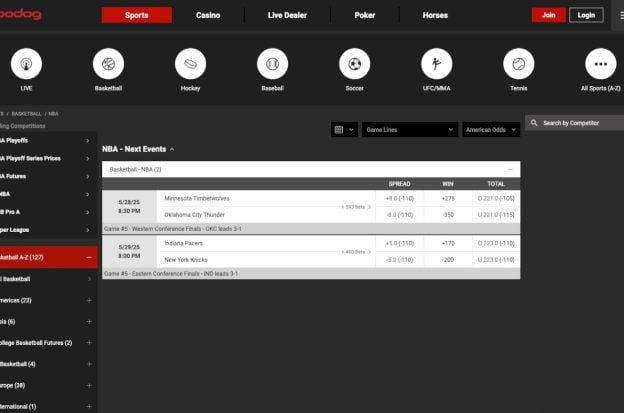Select the UFC/MMA sport icon
Viewport: 624px width, 413px height.
[x=436, y=65]
